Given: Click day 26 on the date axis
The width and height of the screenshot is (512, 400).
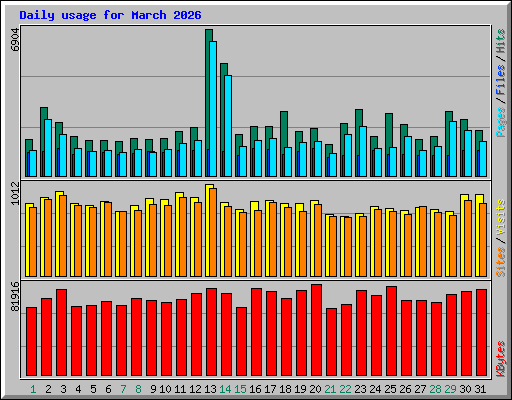Looking at the screenshot, I should 405,389.
